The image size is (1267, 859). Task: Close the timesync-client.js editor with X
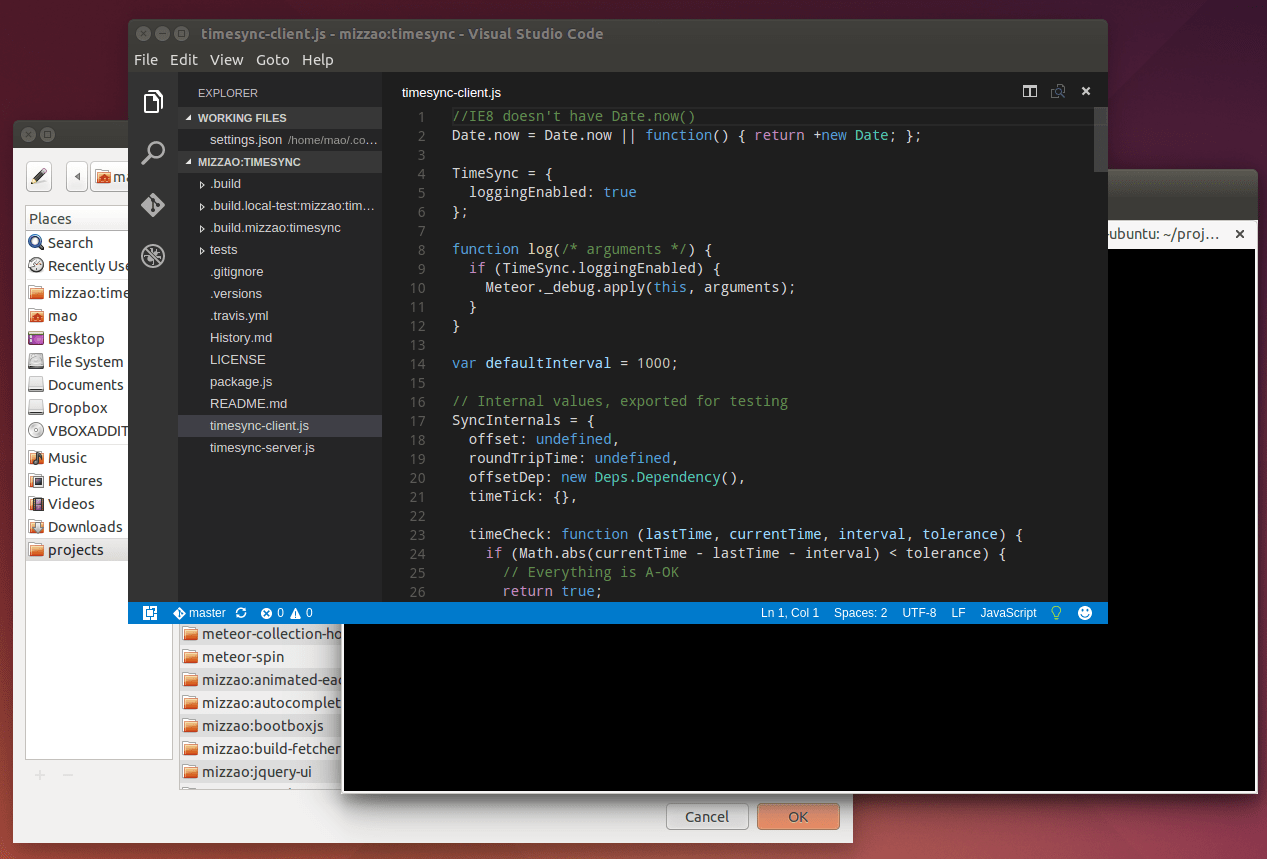1086,91
